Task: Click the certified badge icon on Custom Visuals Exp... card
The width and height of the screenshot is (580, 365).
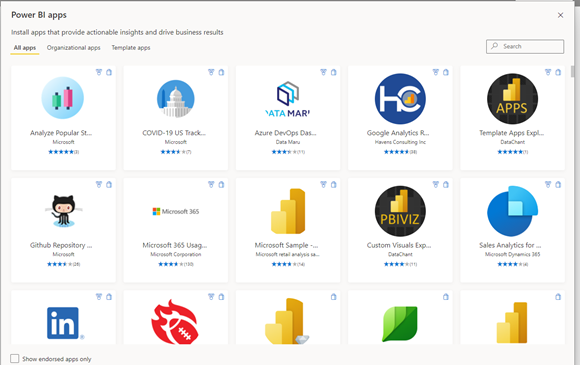Action: 436,185
